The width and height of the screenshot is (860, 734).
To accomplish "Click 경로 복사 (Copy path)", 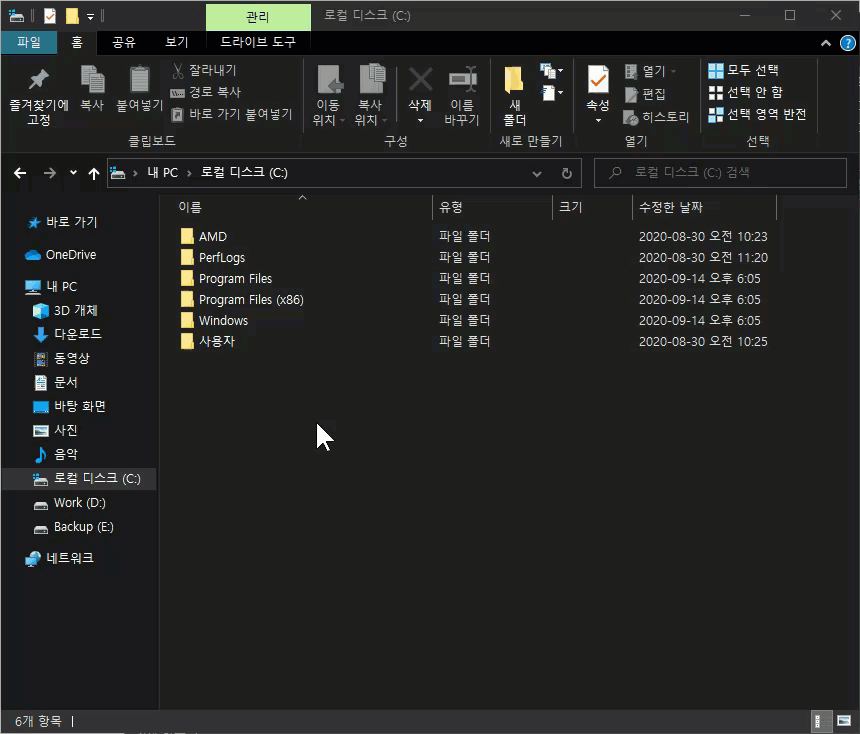I will 206,92.
